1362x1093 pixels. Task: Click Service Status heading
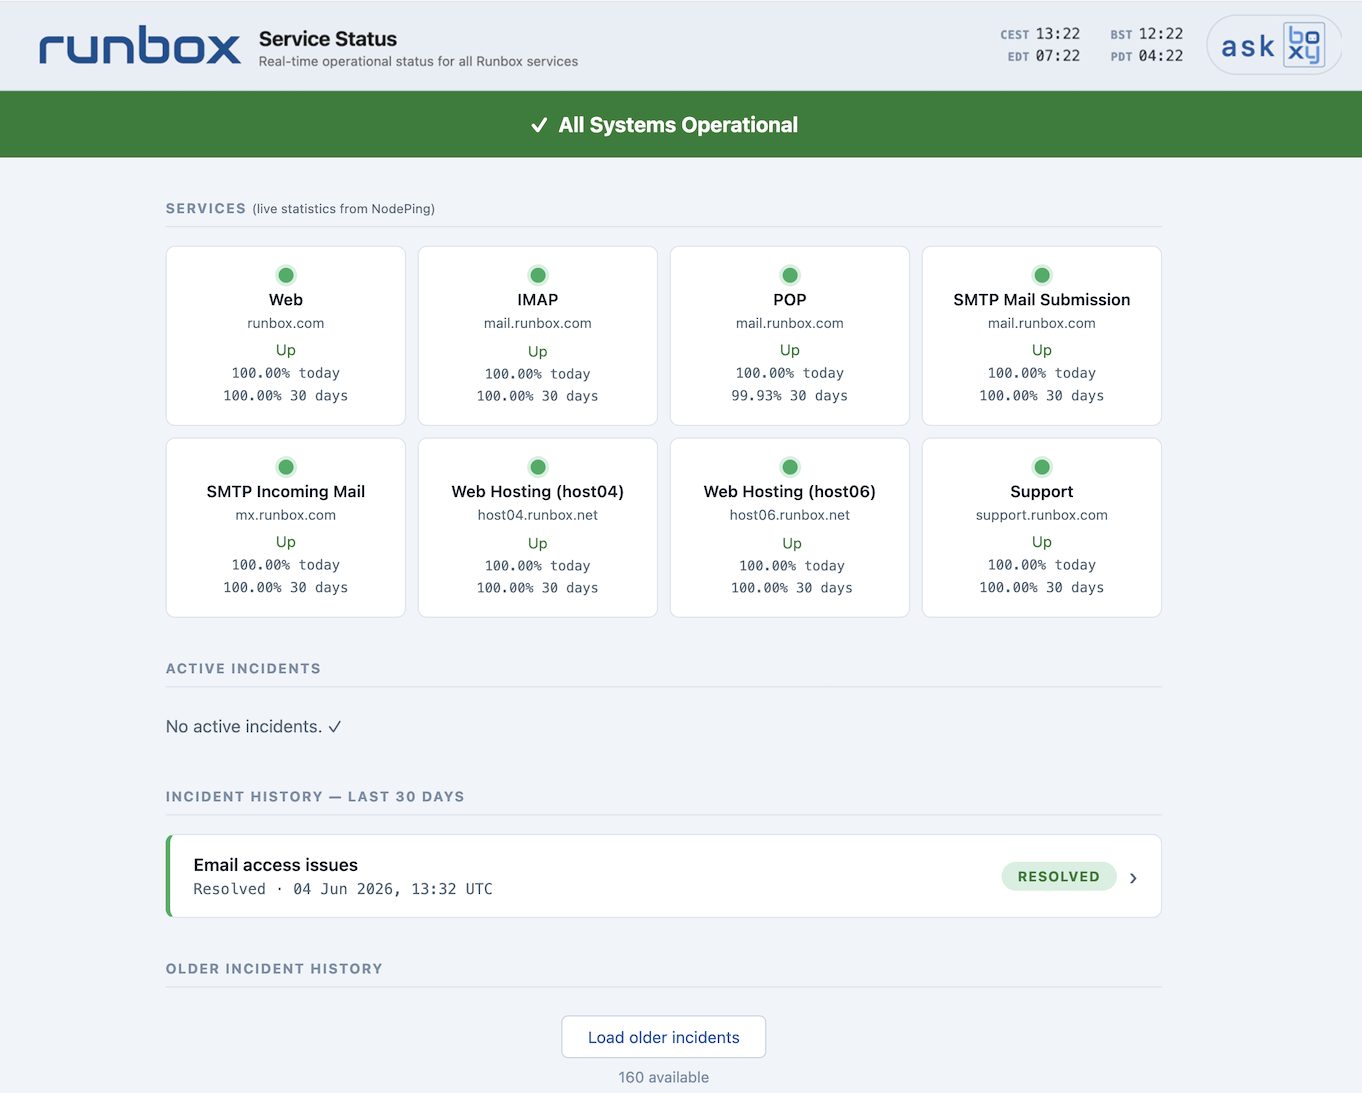click(328, 39)
